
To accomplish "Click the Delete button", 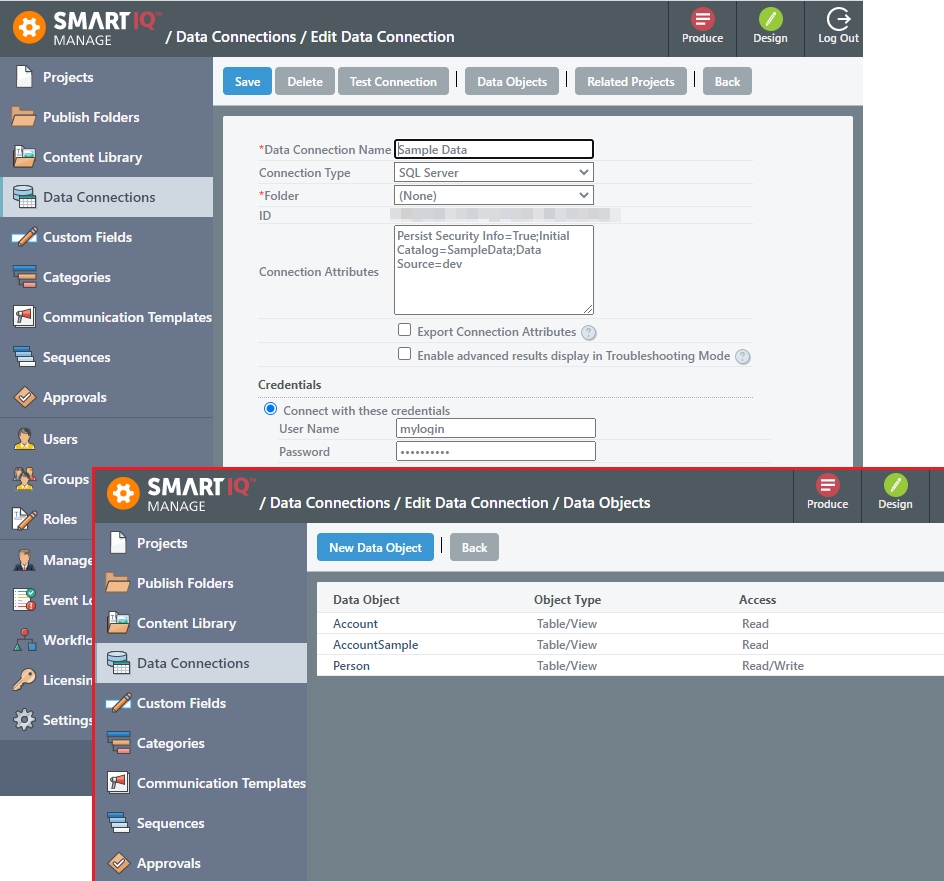I will pos(305,81).
